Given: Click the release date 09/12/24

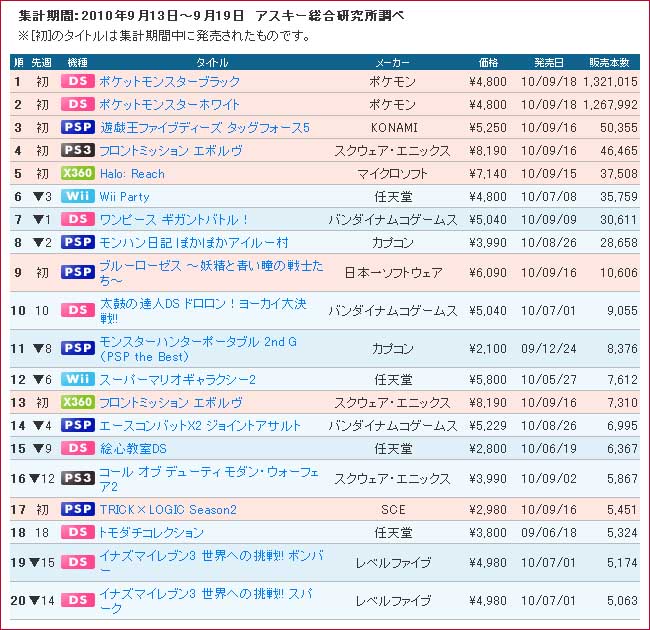Looking at the screenshot, I should pyautogui.click(x=548, y=349).
